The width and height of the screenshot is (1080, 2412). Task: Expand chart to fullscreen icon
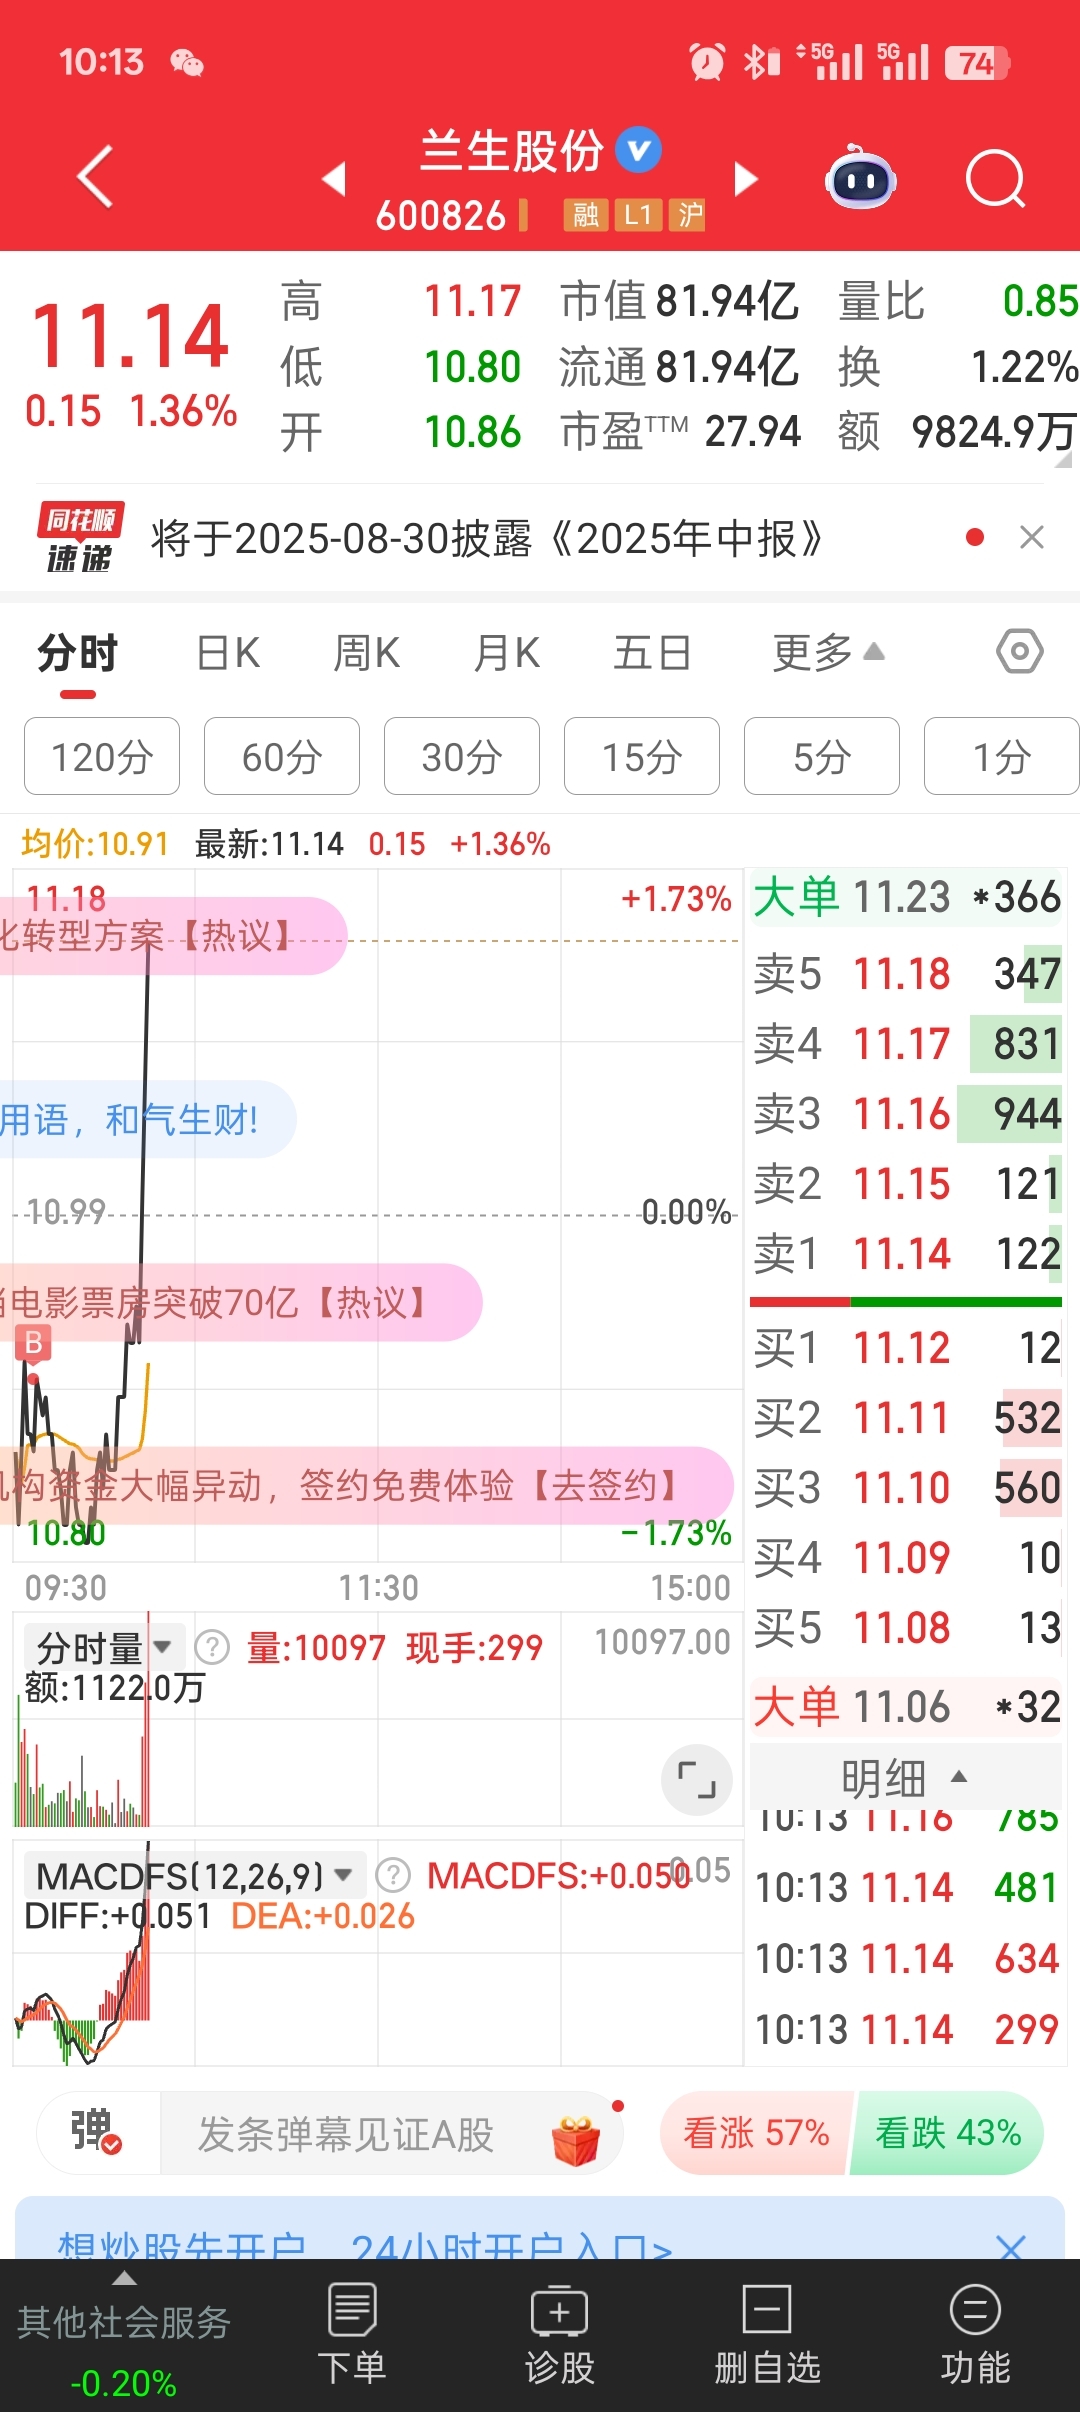click(x=697, y=1780)
